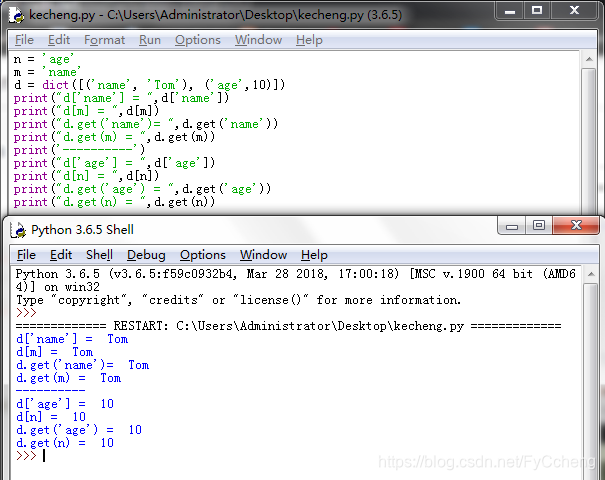Image resolution: width=605 pixels, height=480 pixels.
Task: Click the code line n = 'age'
Action: pyautogui.click(x=44, y=59)
